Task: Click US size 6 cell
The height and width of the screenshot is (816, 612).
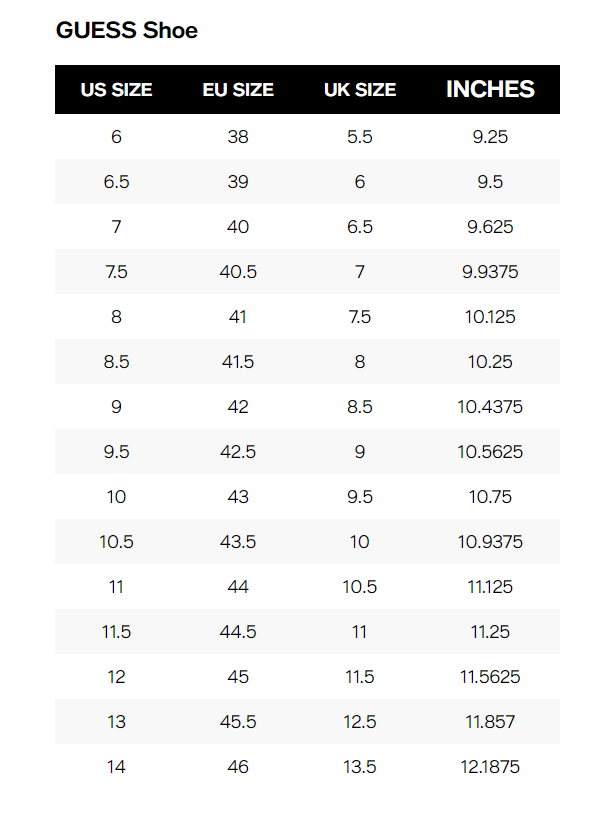Action: [116, 137]
